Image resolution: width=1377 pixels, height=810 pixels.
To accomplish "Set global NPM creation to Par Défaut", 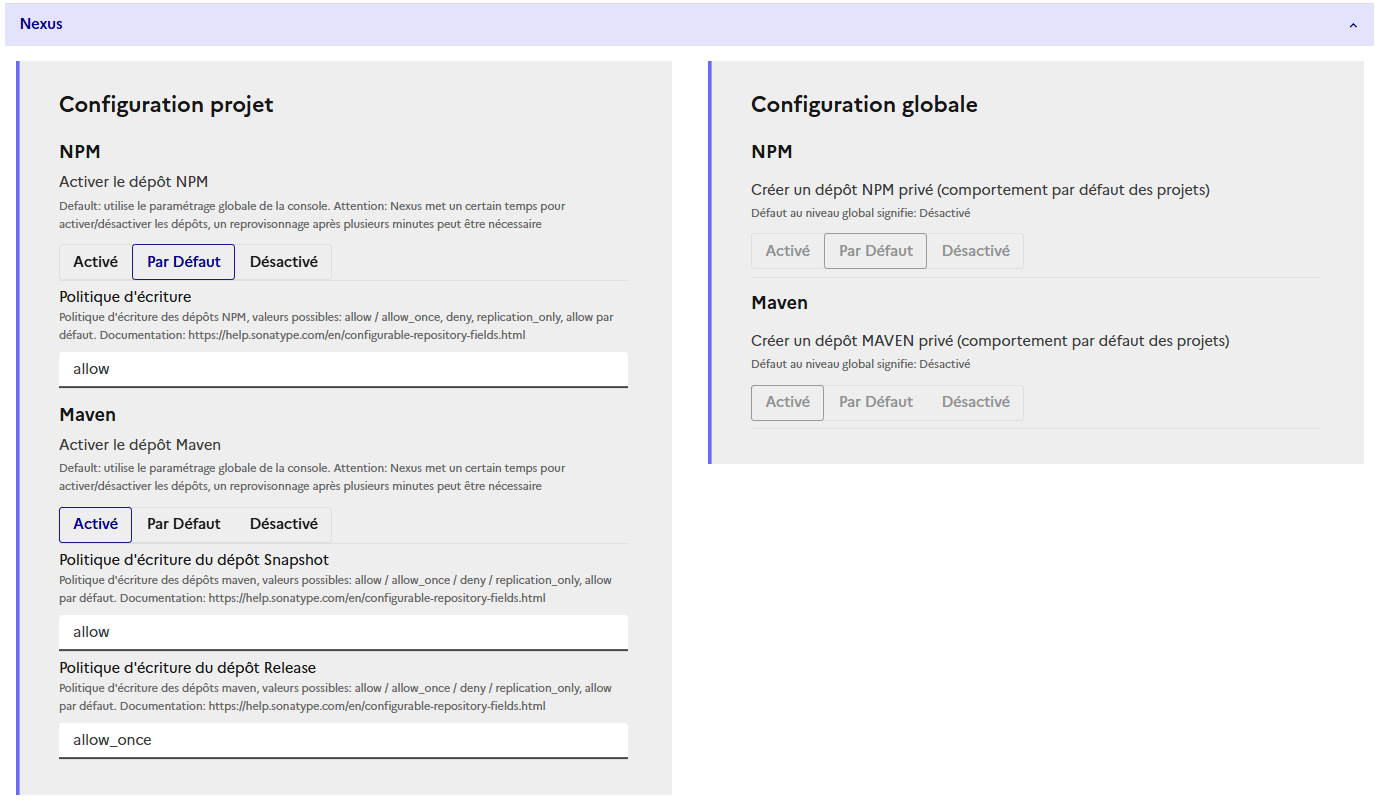I will [874, 250].
